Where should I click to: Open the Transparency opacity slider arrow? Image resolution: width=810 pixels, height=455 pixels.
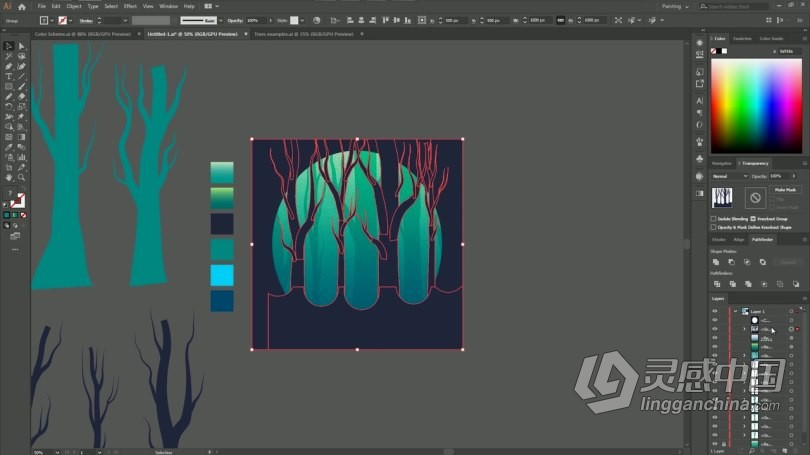click(794, 176)
